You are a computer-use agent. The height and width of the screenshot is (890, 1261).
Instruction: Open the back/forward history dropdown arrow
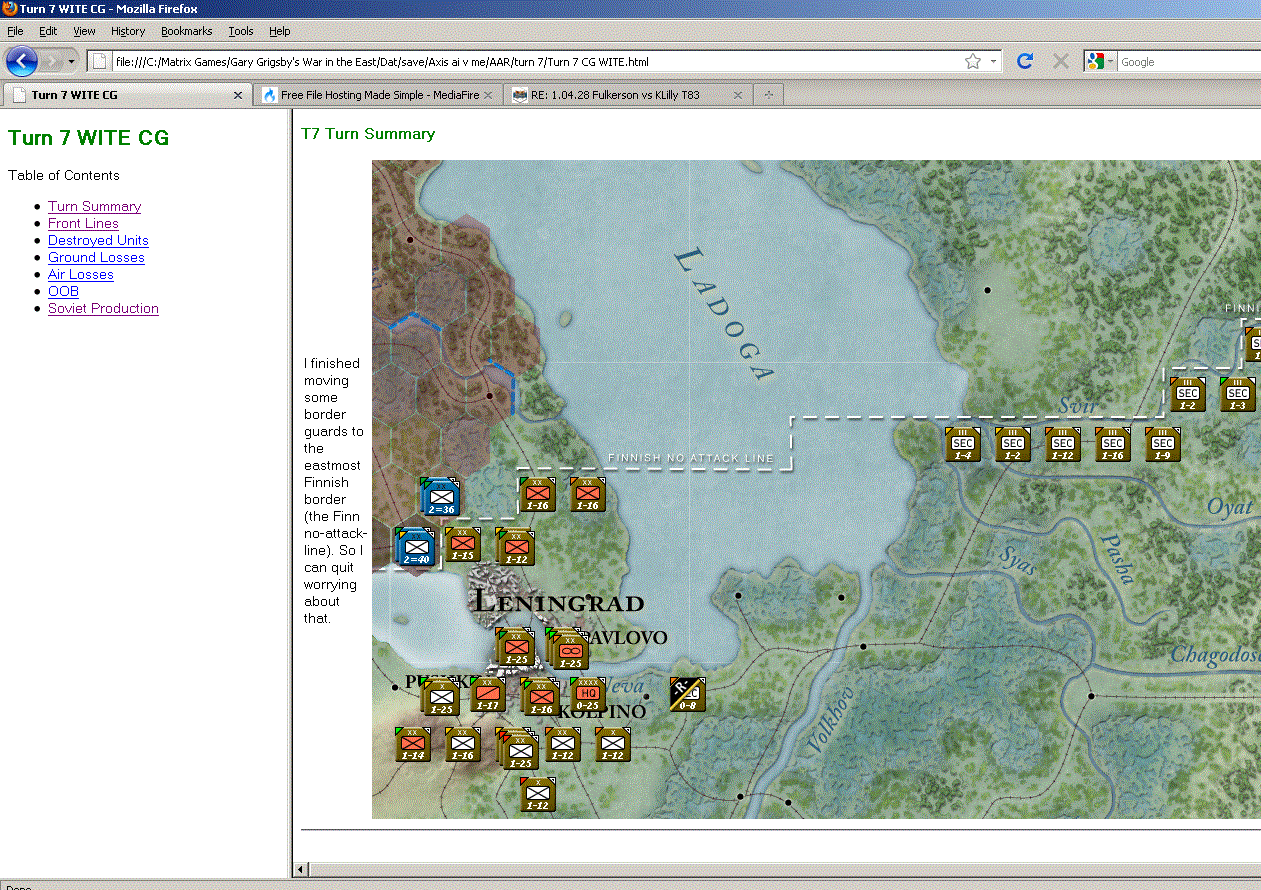[72, 62]
